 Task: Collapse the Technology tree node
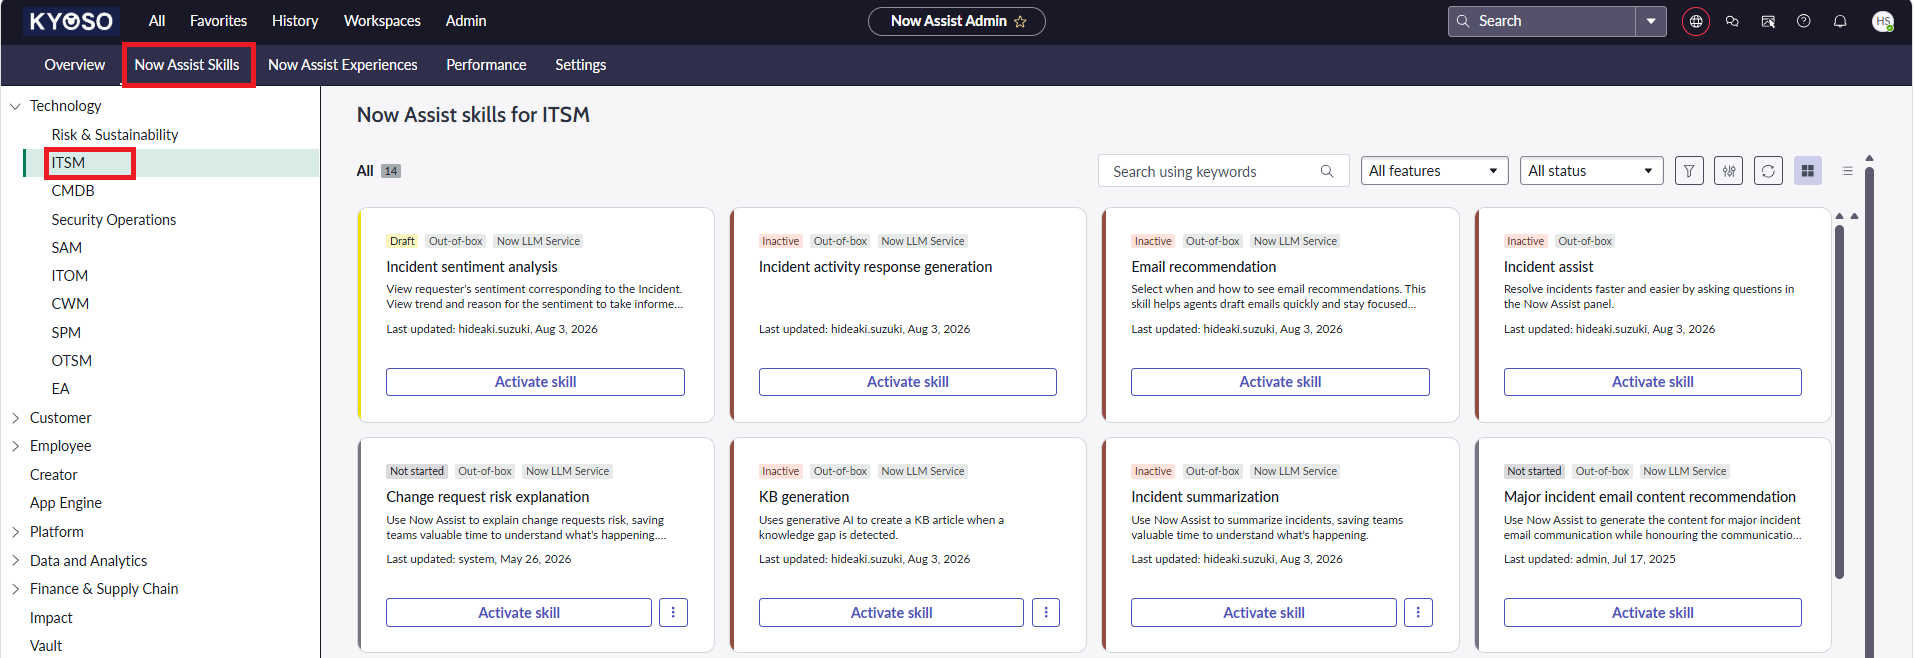click(x=15, y=106)
